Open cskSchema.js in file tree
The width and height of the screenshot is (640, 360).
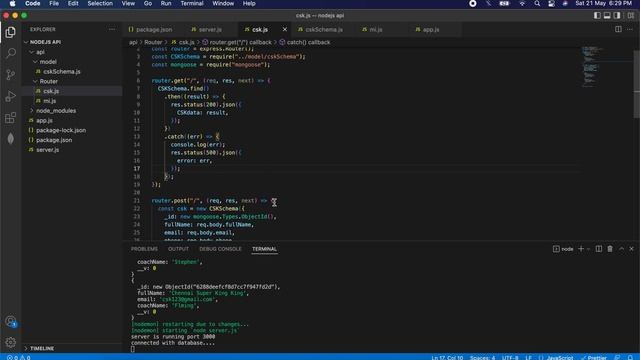click(62, 71)
